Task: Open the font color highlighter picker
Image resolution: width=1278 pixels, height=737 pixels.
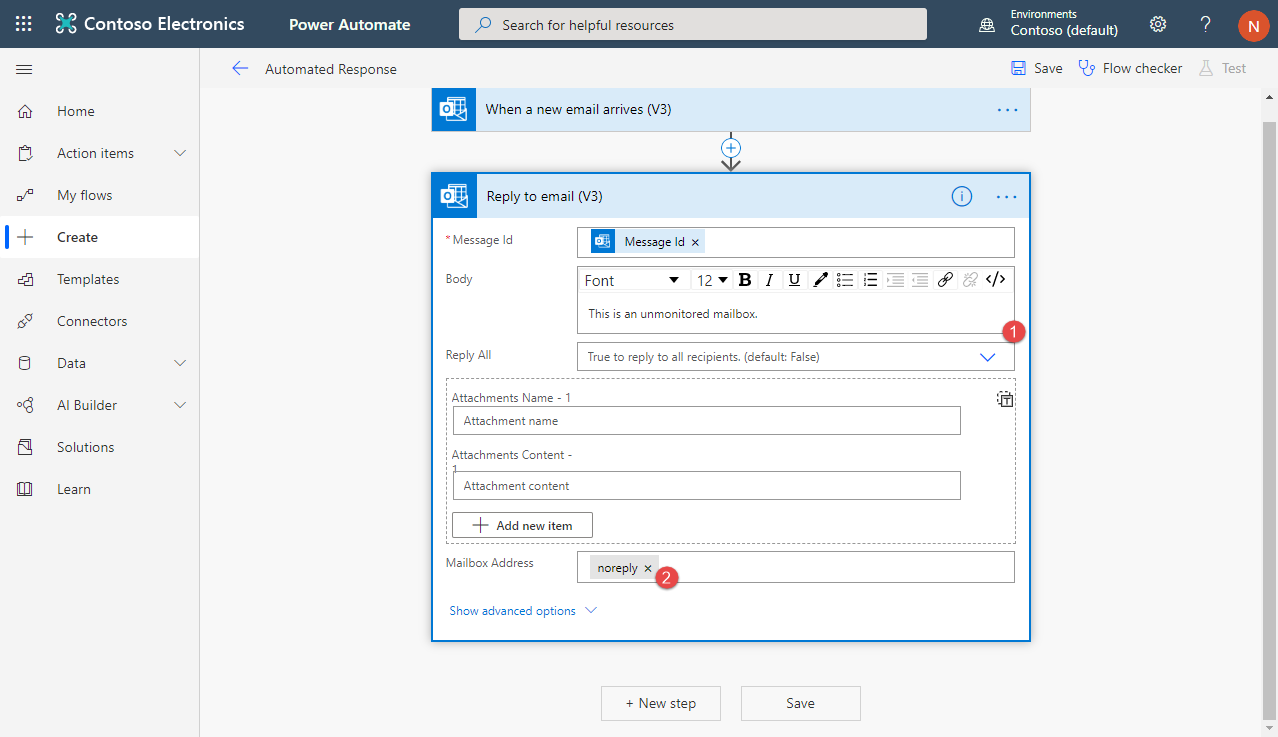Action: [x=820, y=280]
